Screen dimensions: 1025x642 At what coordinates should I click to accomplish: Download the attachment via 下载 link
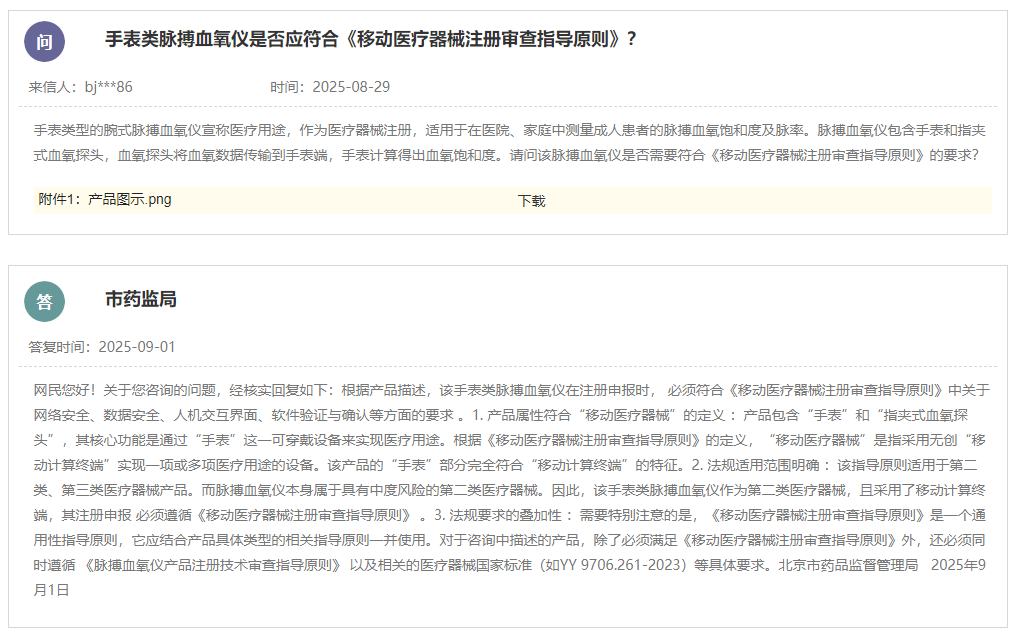click(531, 200)
